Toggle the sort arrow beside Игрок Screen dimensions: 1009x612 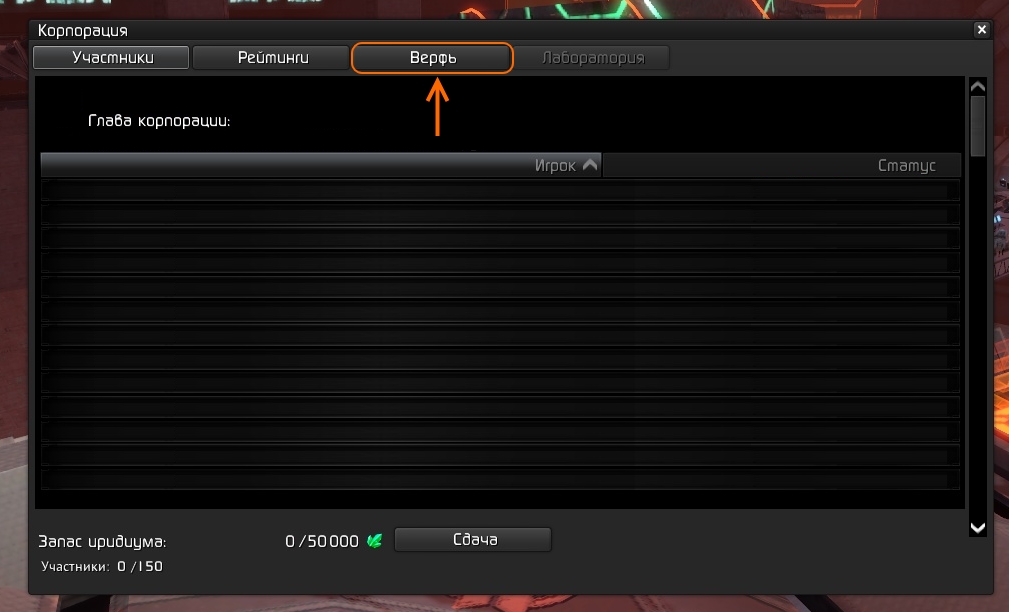[589, 165]
